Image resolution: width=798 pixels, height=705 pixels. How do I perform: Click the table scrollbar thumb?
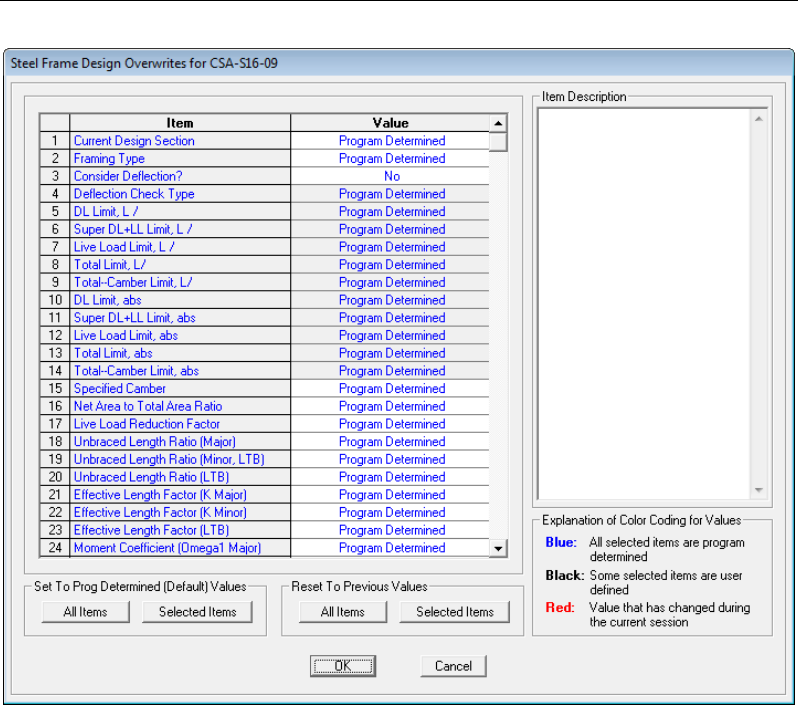[498, 142]
